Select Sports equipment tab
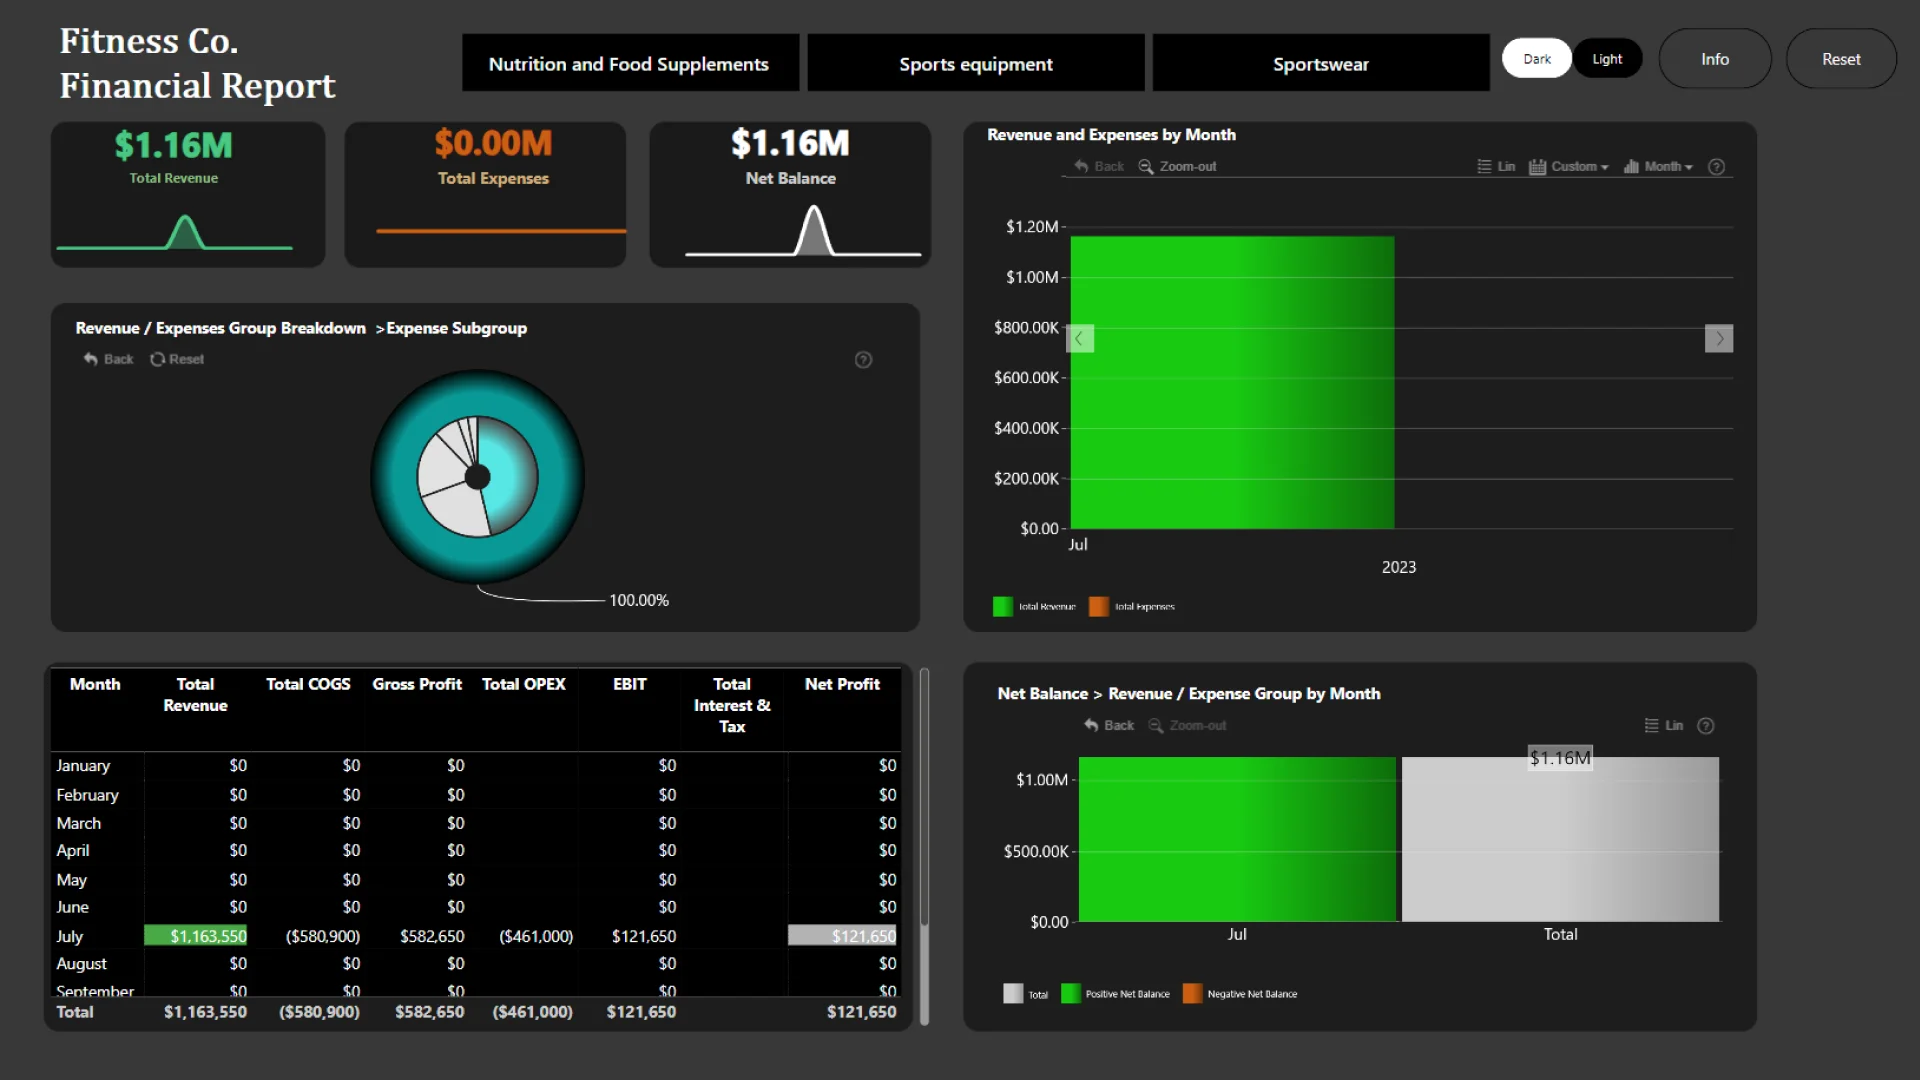1920x1080 pixels. click(976, 63)
